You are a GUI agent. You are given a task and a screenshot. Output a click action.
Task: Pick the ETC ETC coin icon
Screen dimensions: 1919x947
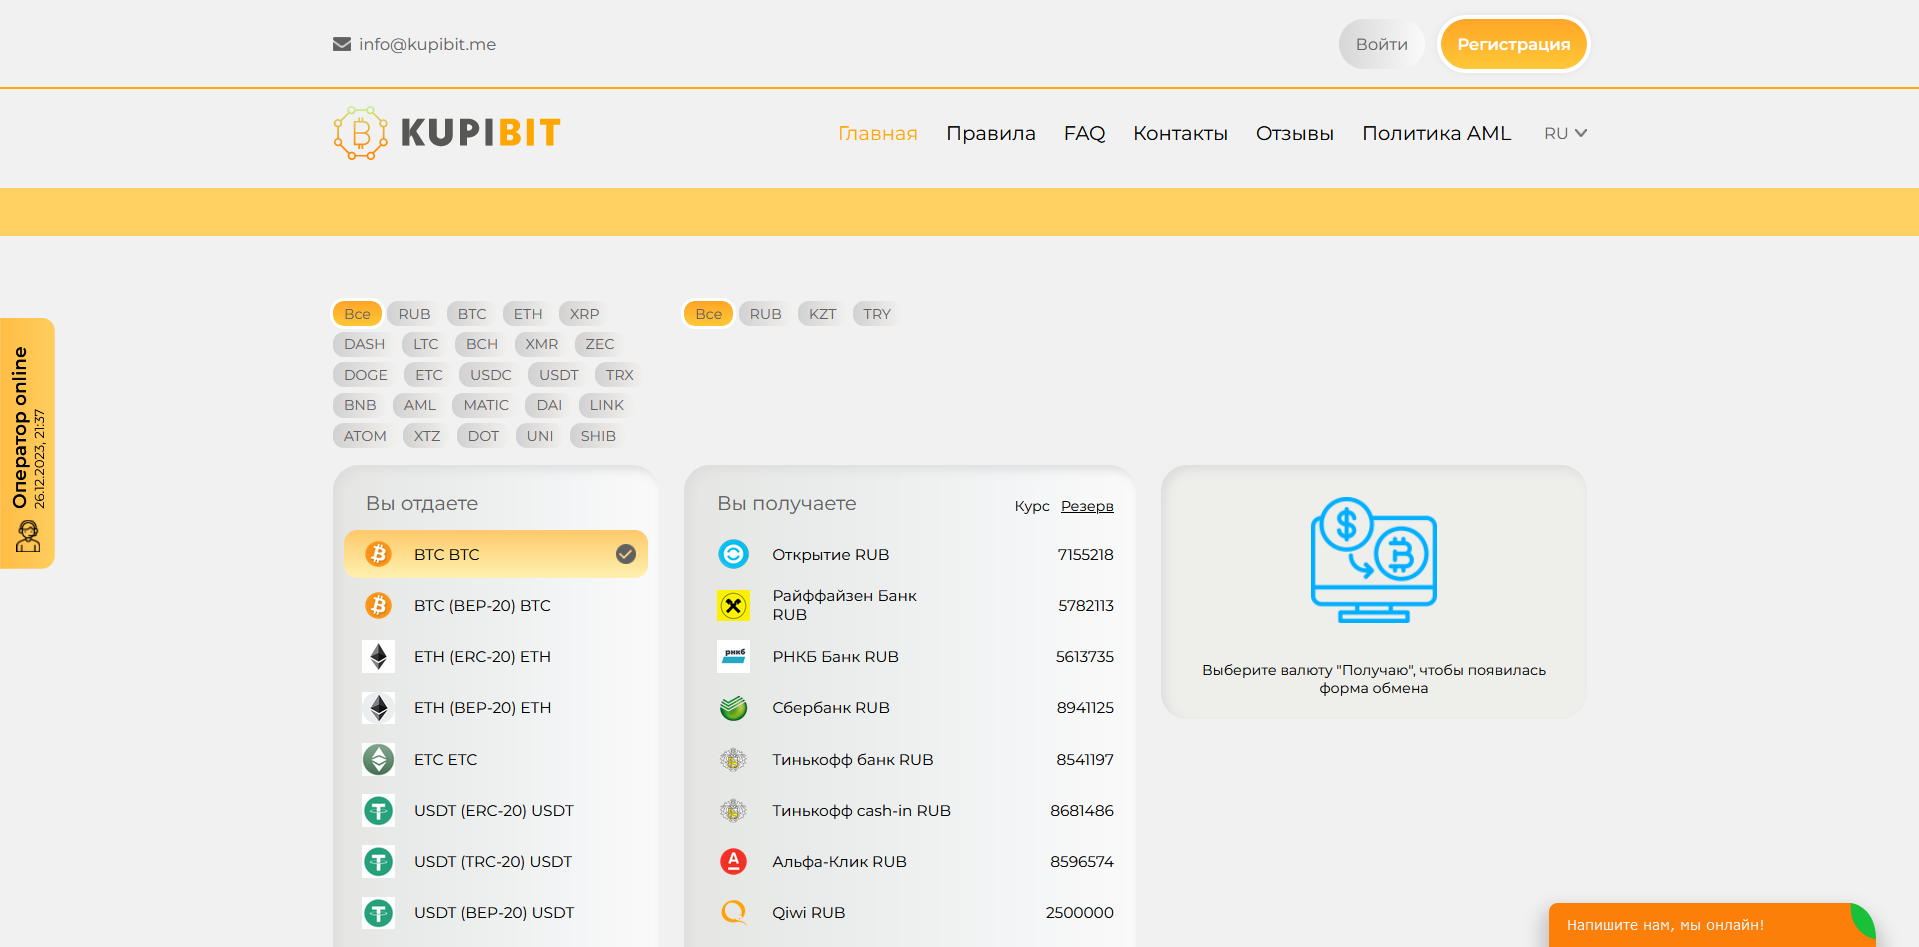pos(378,759)
